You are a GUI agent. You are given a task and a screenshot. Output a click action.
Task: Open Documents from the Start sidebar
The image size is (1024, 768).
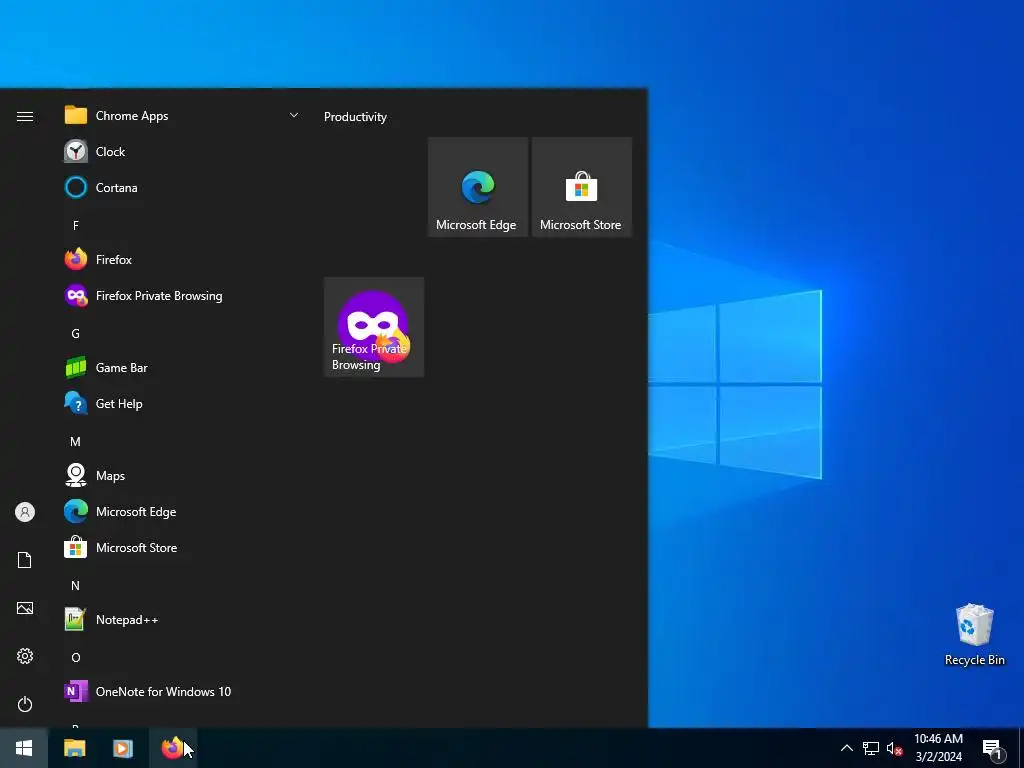[x=25, y=560]
